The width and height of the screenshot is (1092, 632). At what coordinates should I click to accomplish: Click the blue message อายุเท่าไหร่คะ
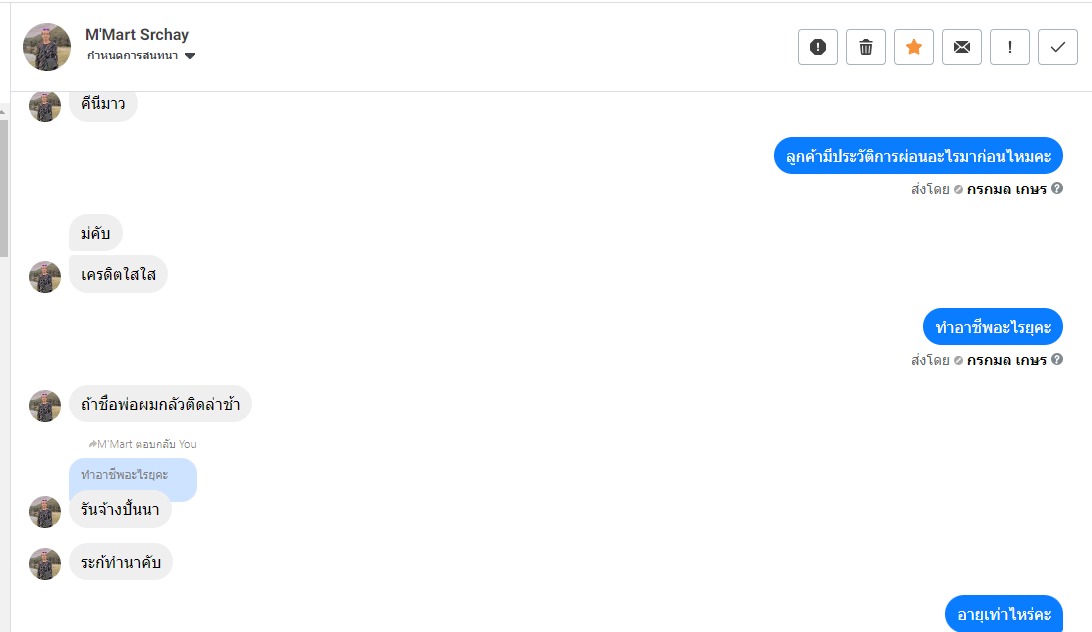1003,614
